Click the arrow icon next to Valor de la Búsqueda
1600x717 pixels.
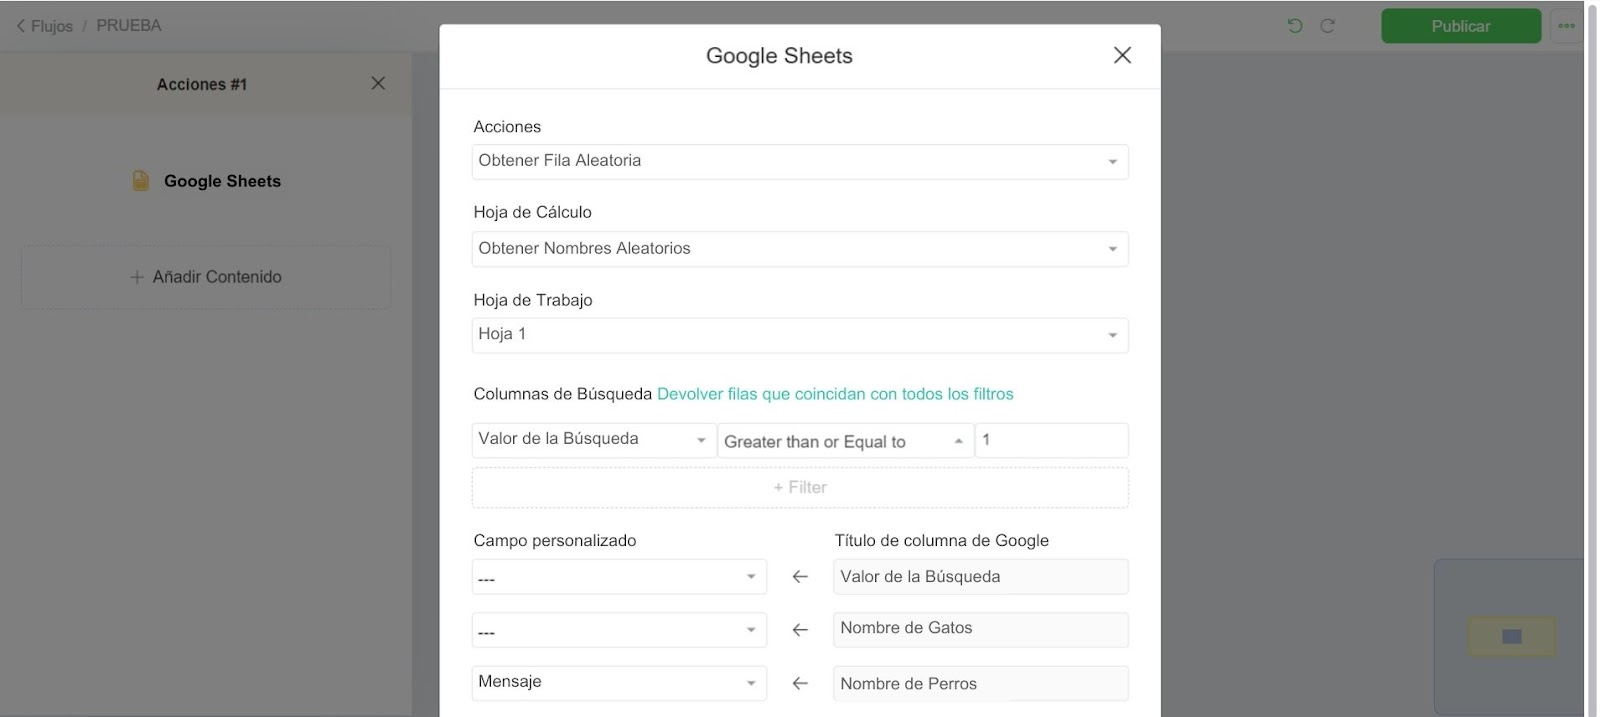800,577
